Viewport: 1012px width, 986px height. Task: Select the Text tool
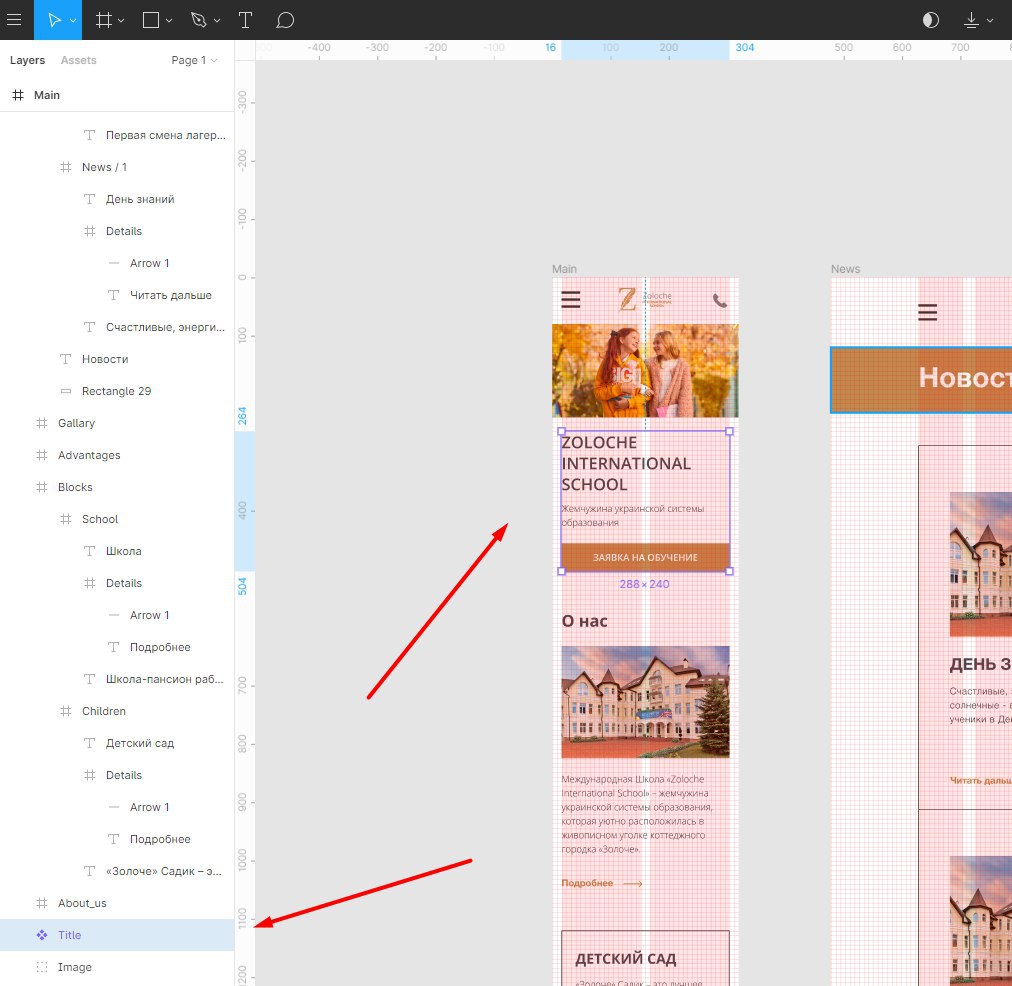[245, 20]
